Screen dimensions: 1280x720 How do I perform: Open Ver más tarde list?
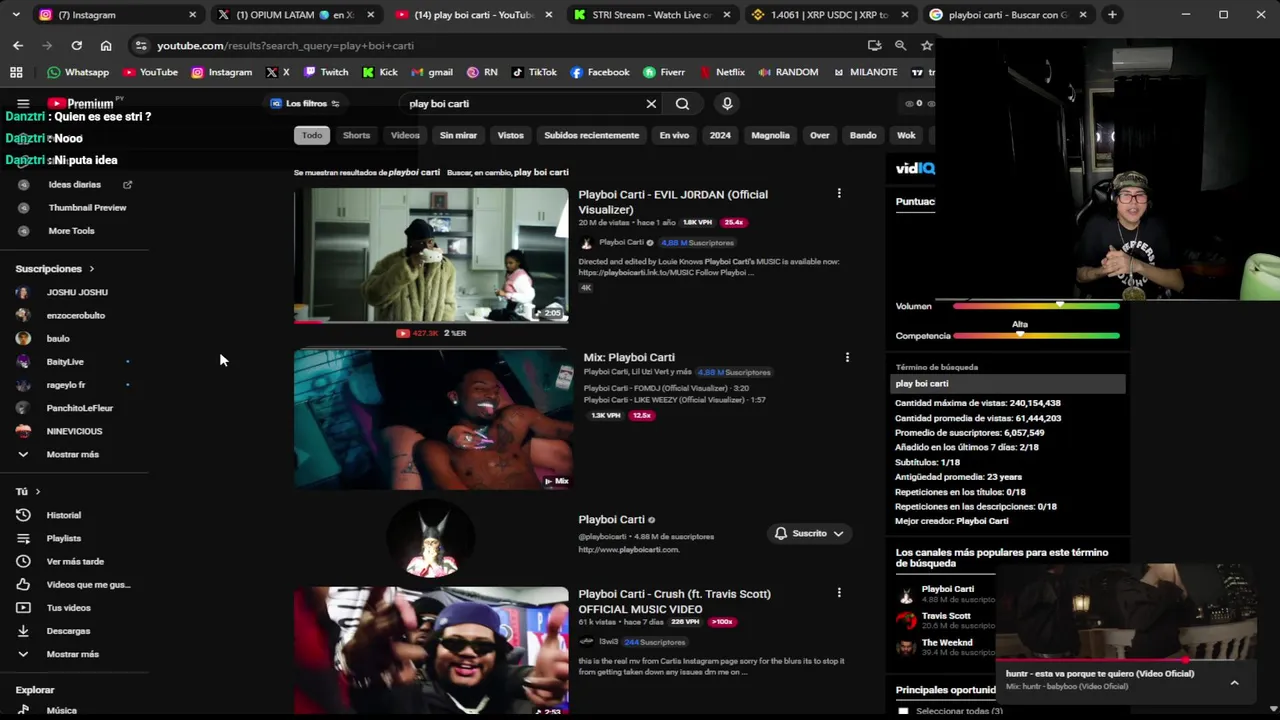(75, 561)
